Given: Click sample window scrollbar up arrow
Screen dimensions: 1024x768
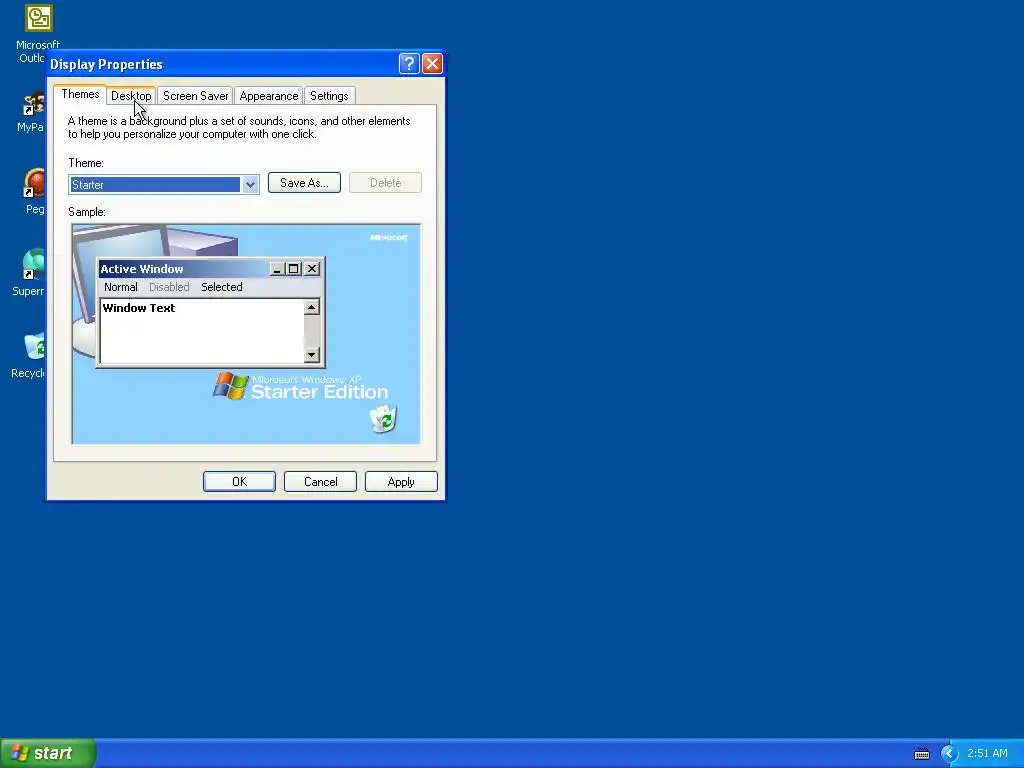Looking at the screenshot, I should (x=312, y=308).
